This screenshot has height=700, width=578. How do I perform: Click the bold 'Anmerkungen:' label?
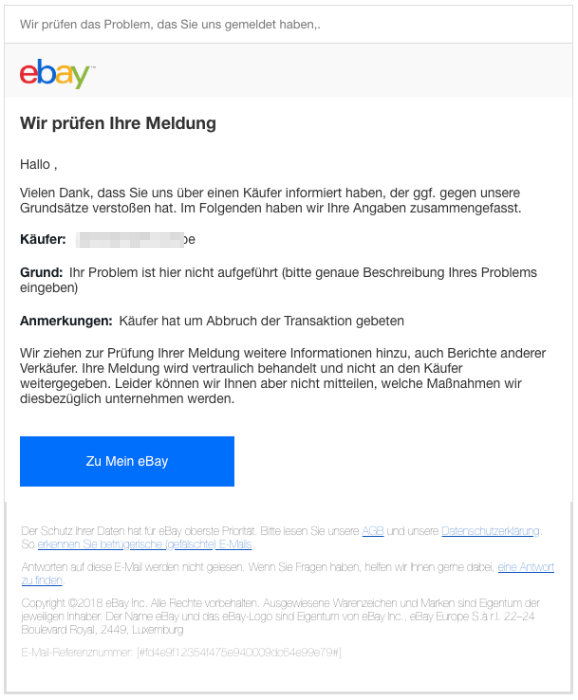click(66, 321)
